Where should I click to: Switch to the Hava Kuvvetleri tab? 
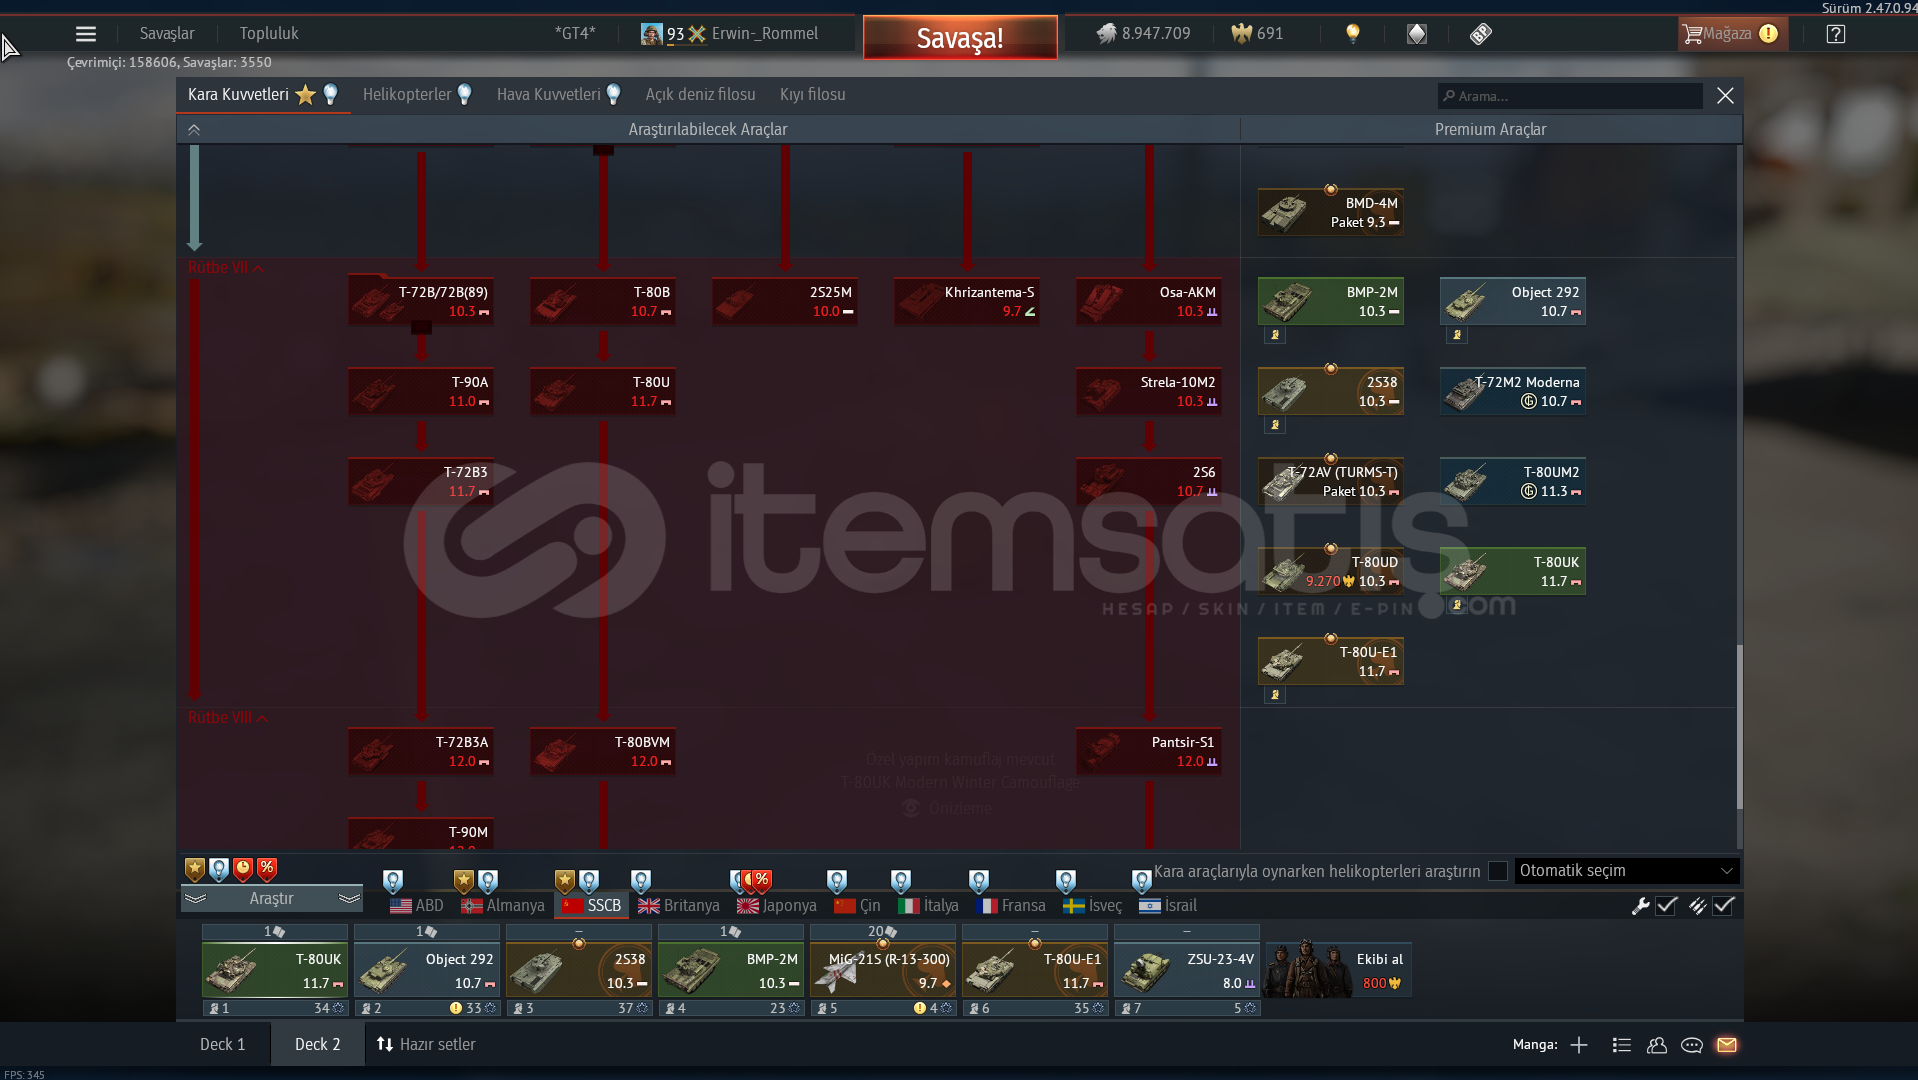(558, 95)
